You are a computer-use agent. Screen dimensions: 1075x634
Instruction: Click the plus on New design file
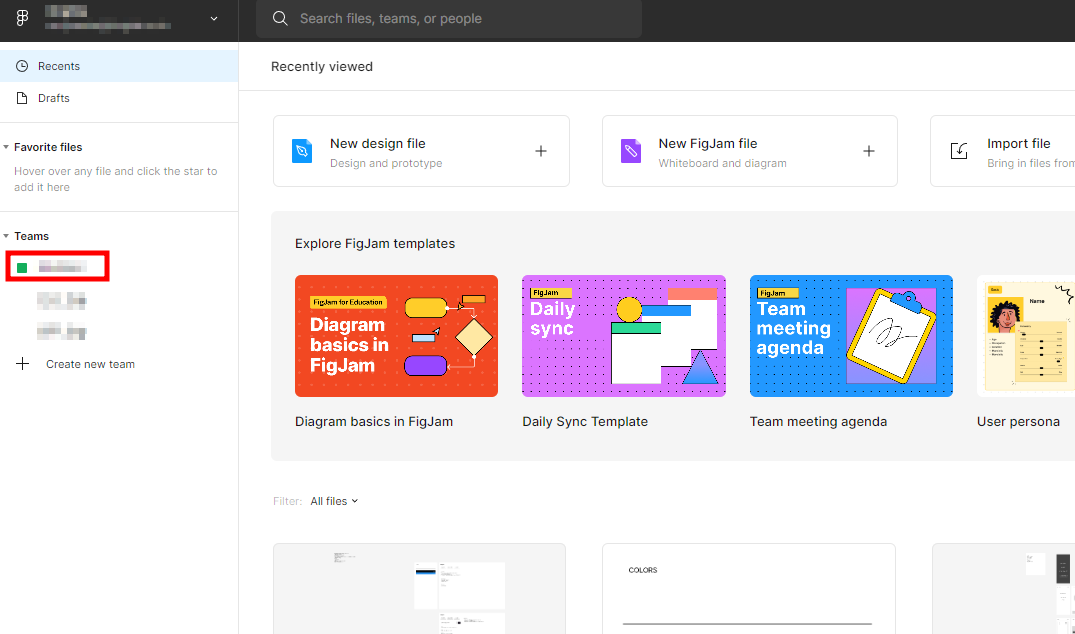(541, 151)
